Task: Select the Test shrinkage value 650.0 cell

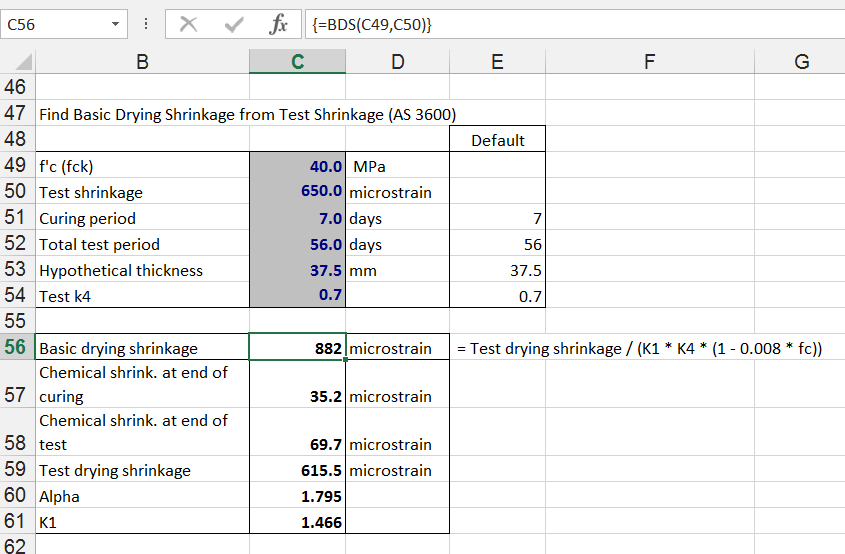Action: [x=297, y=192]
